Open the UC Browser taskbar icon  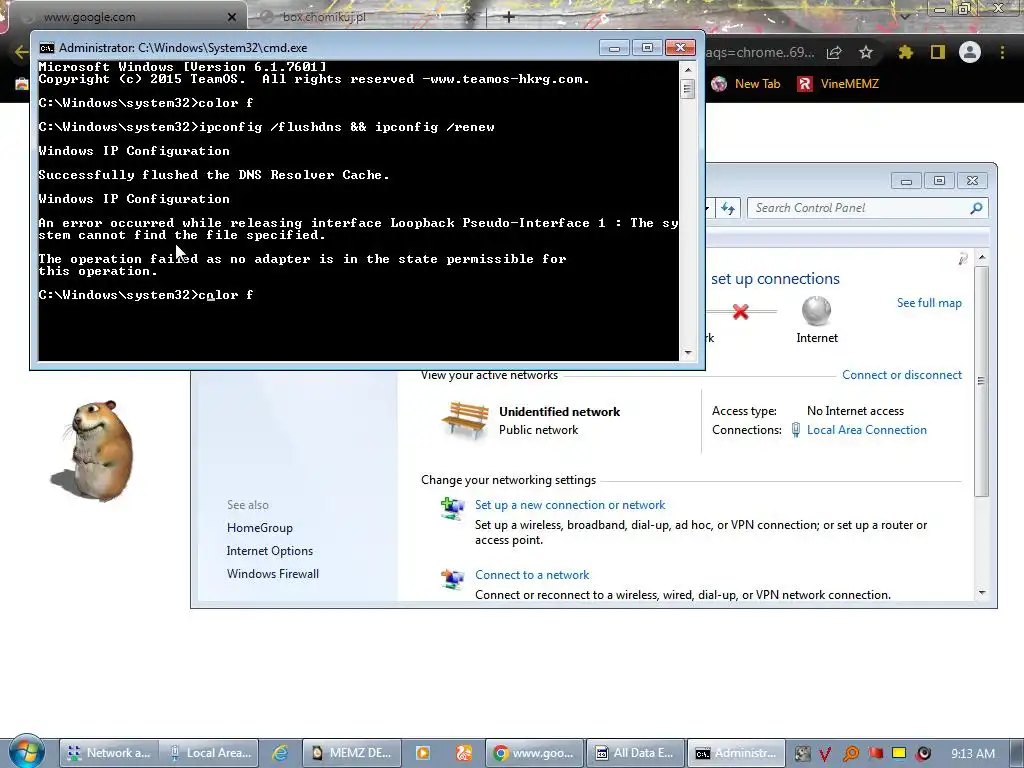[x=464, y=753]
